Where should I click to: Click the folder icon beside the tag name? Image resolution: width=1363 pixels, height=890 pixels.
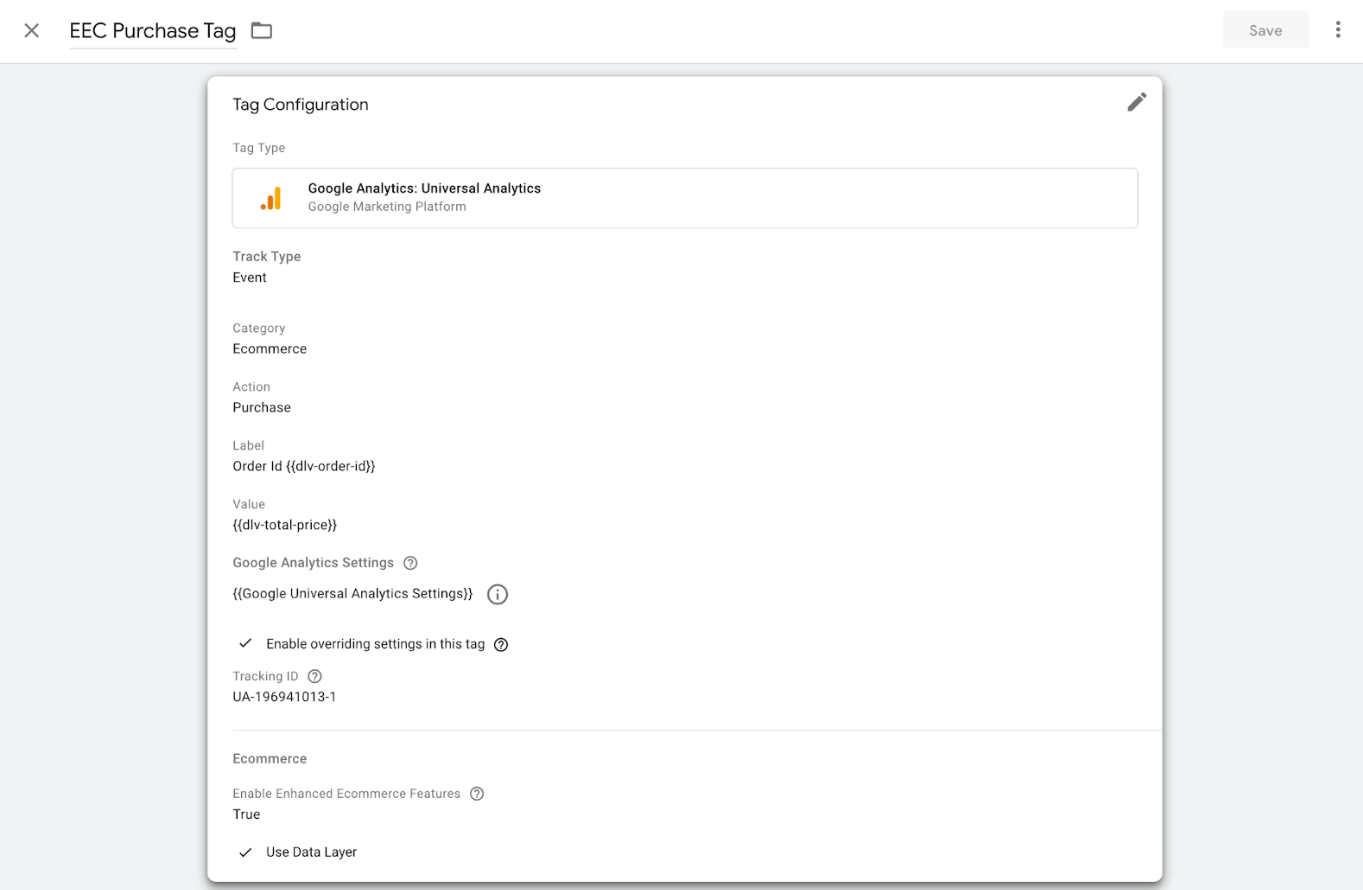point(261,30)
